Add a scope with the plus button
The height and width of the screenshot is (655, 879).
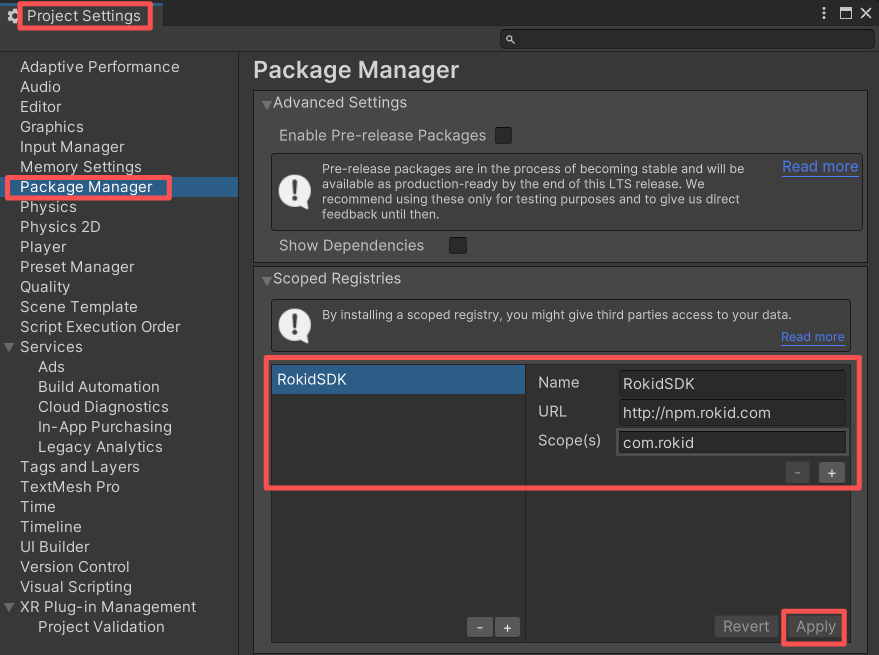click(x=831, y=473)
